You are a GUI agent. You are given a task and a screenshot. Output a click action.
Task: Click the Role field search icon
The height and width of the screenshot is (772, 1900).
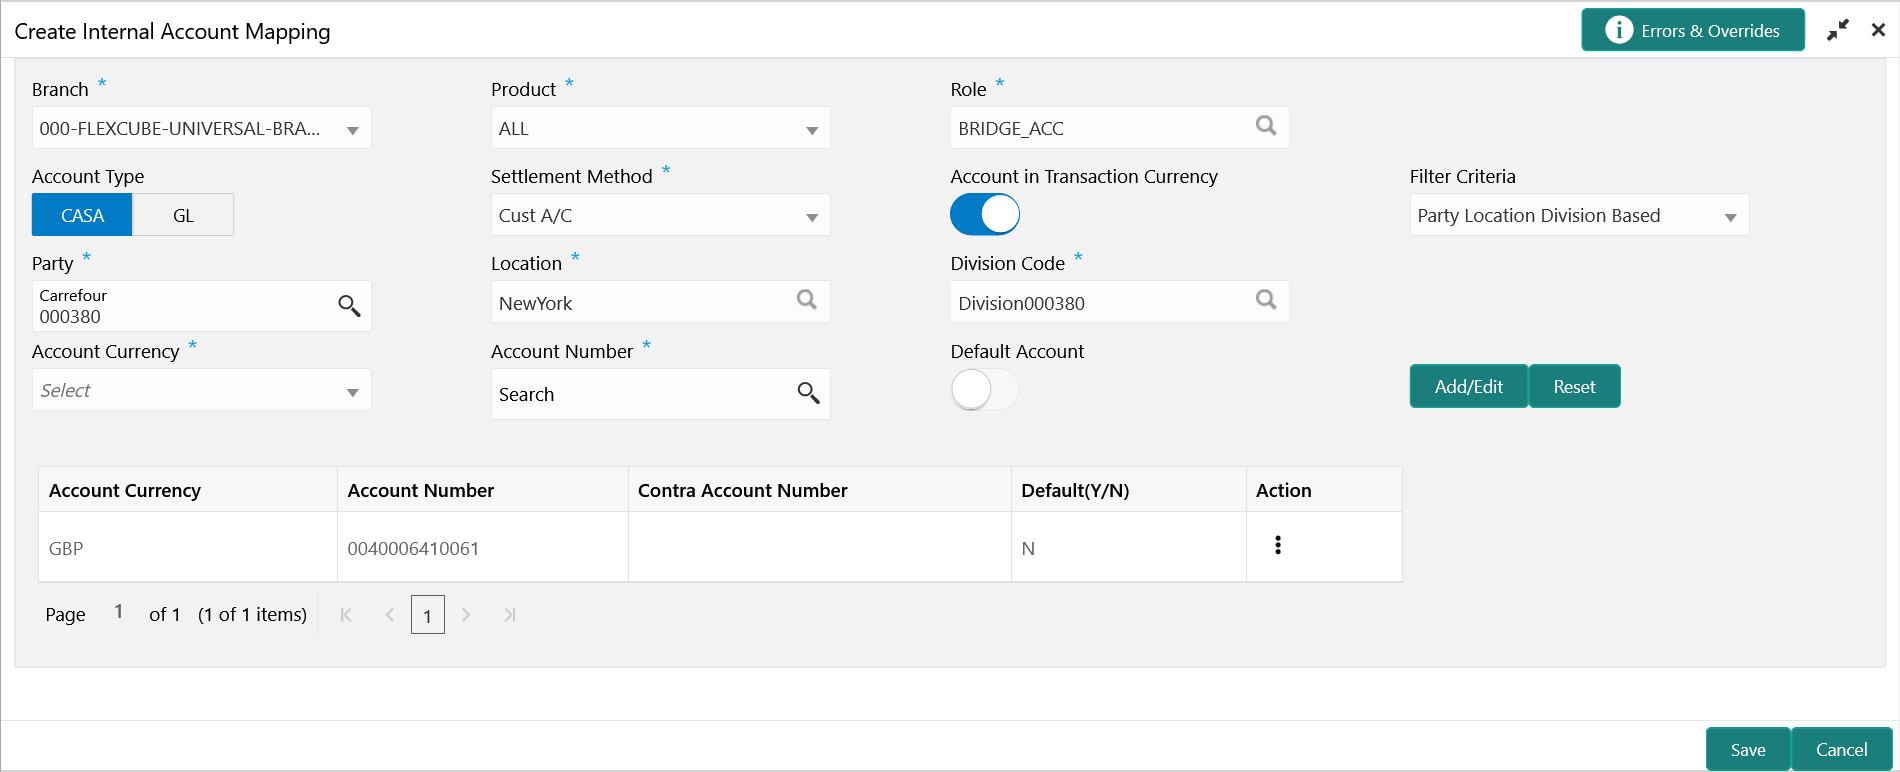click(1266, 126)
